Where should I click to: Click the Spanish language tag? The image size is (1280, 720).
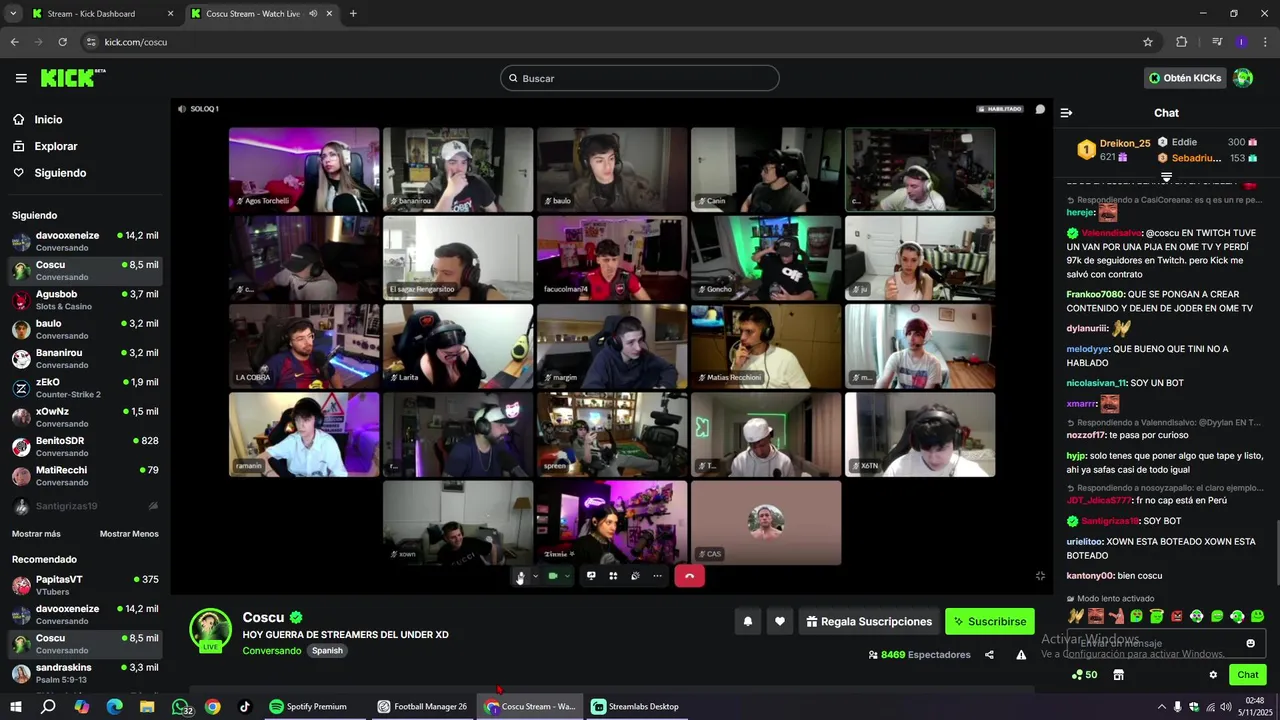327,651
